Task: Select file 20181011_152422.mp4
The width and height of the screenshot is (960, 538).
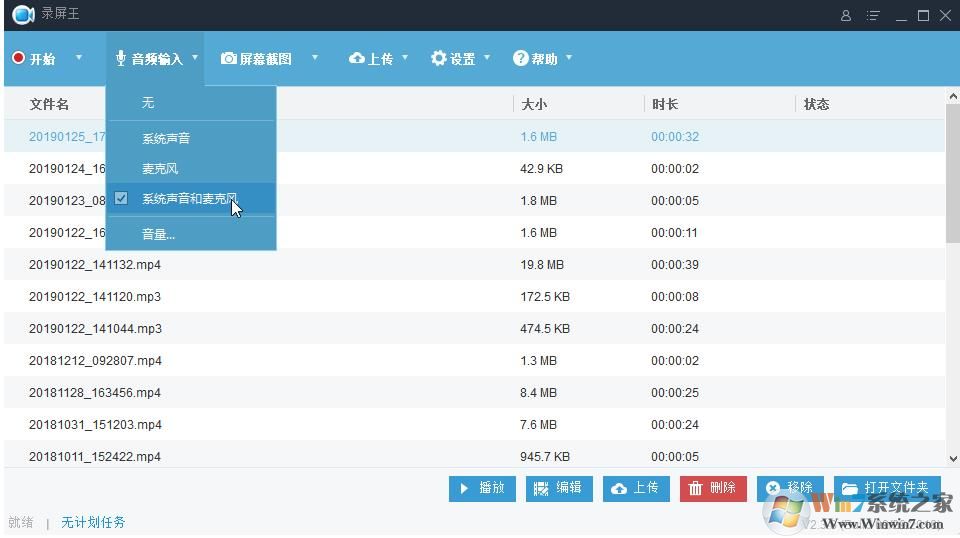Action: [x=95, y=457]
